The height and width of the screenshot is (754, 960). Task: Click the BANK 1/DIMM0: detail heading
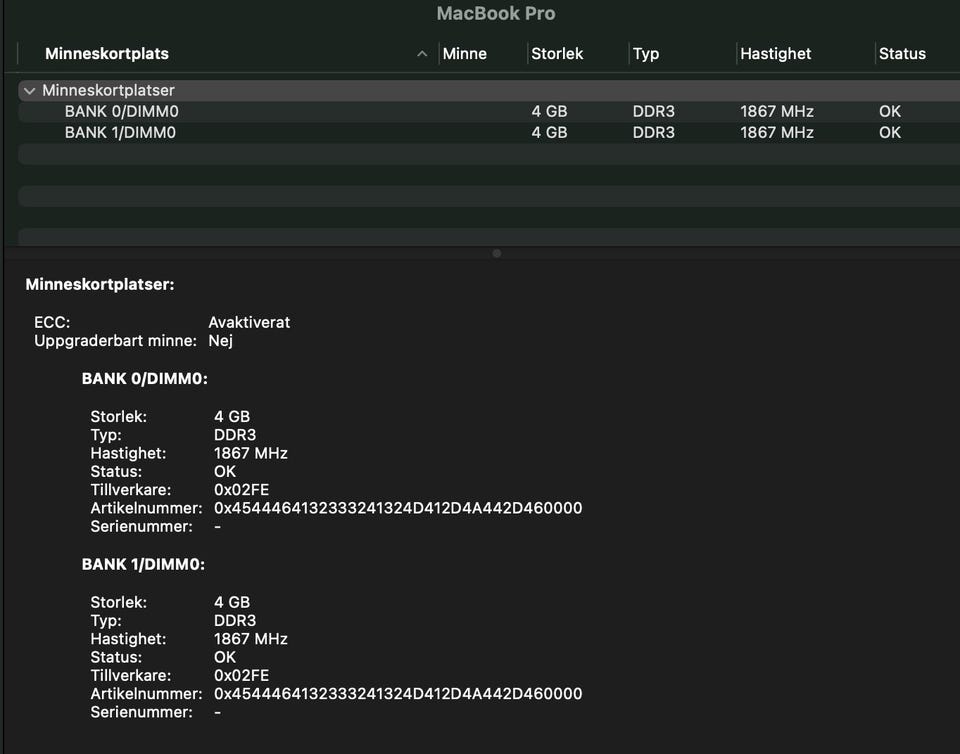143,564
